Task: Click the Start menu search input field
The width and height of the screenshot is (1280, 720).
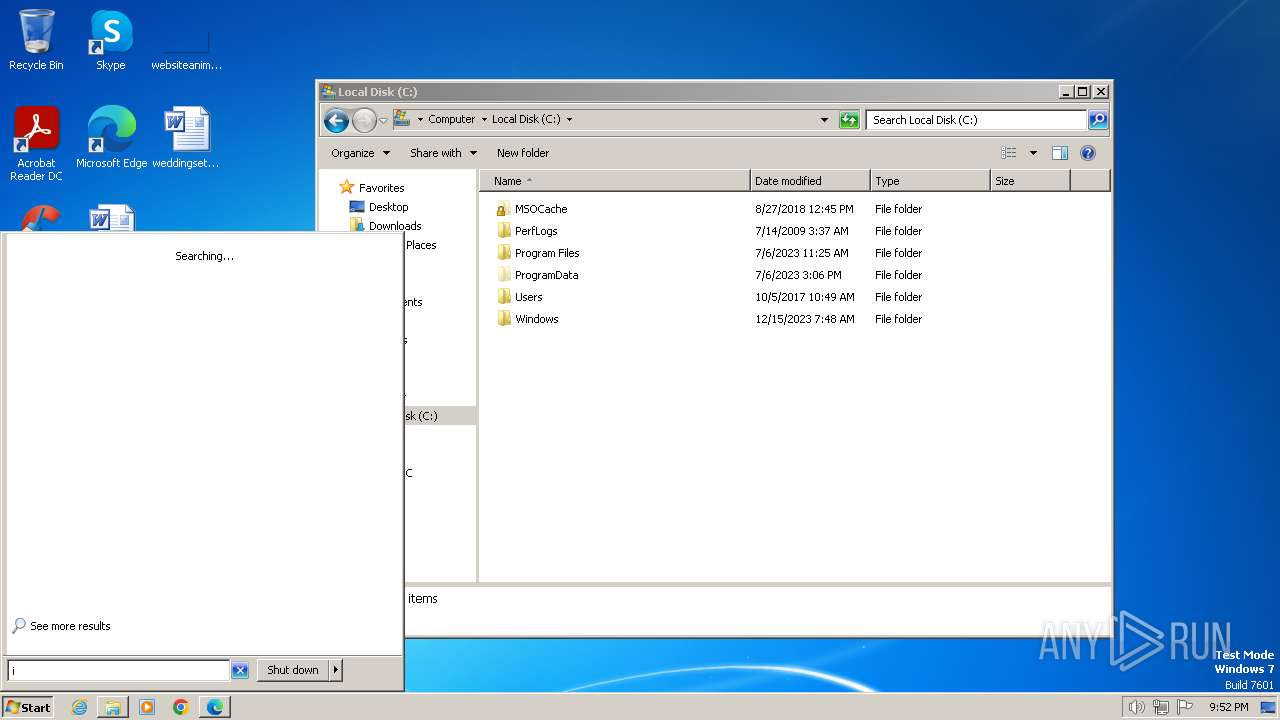Action: (x=119, y=670)
